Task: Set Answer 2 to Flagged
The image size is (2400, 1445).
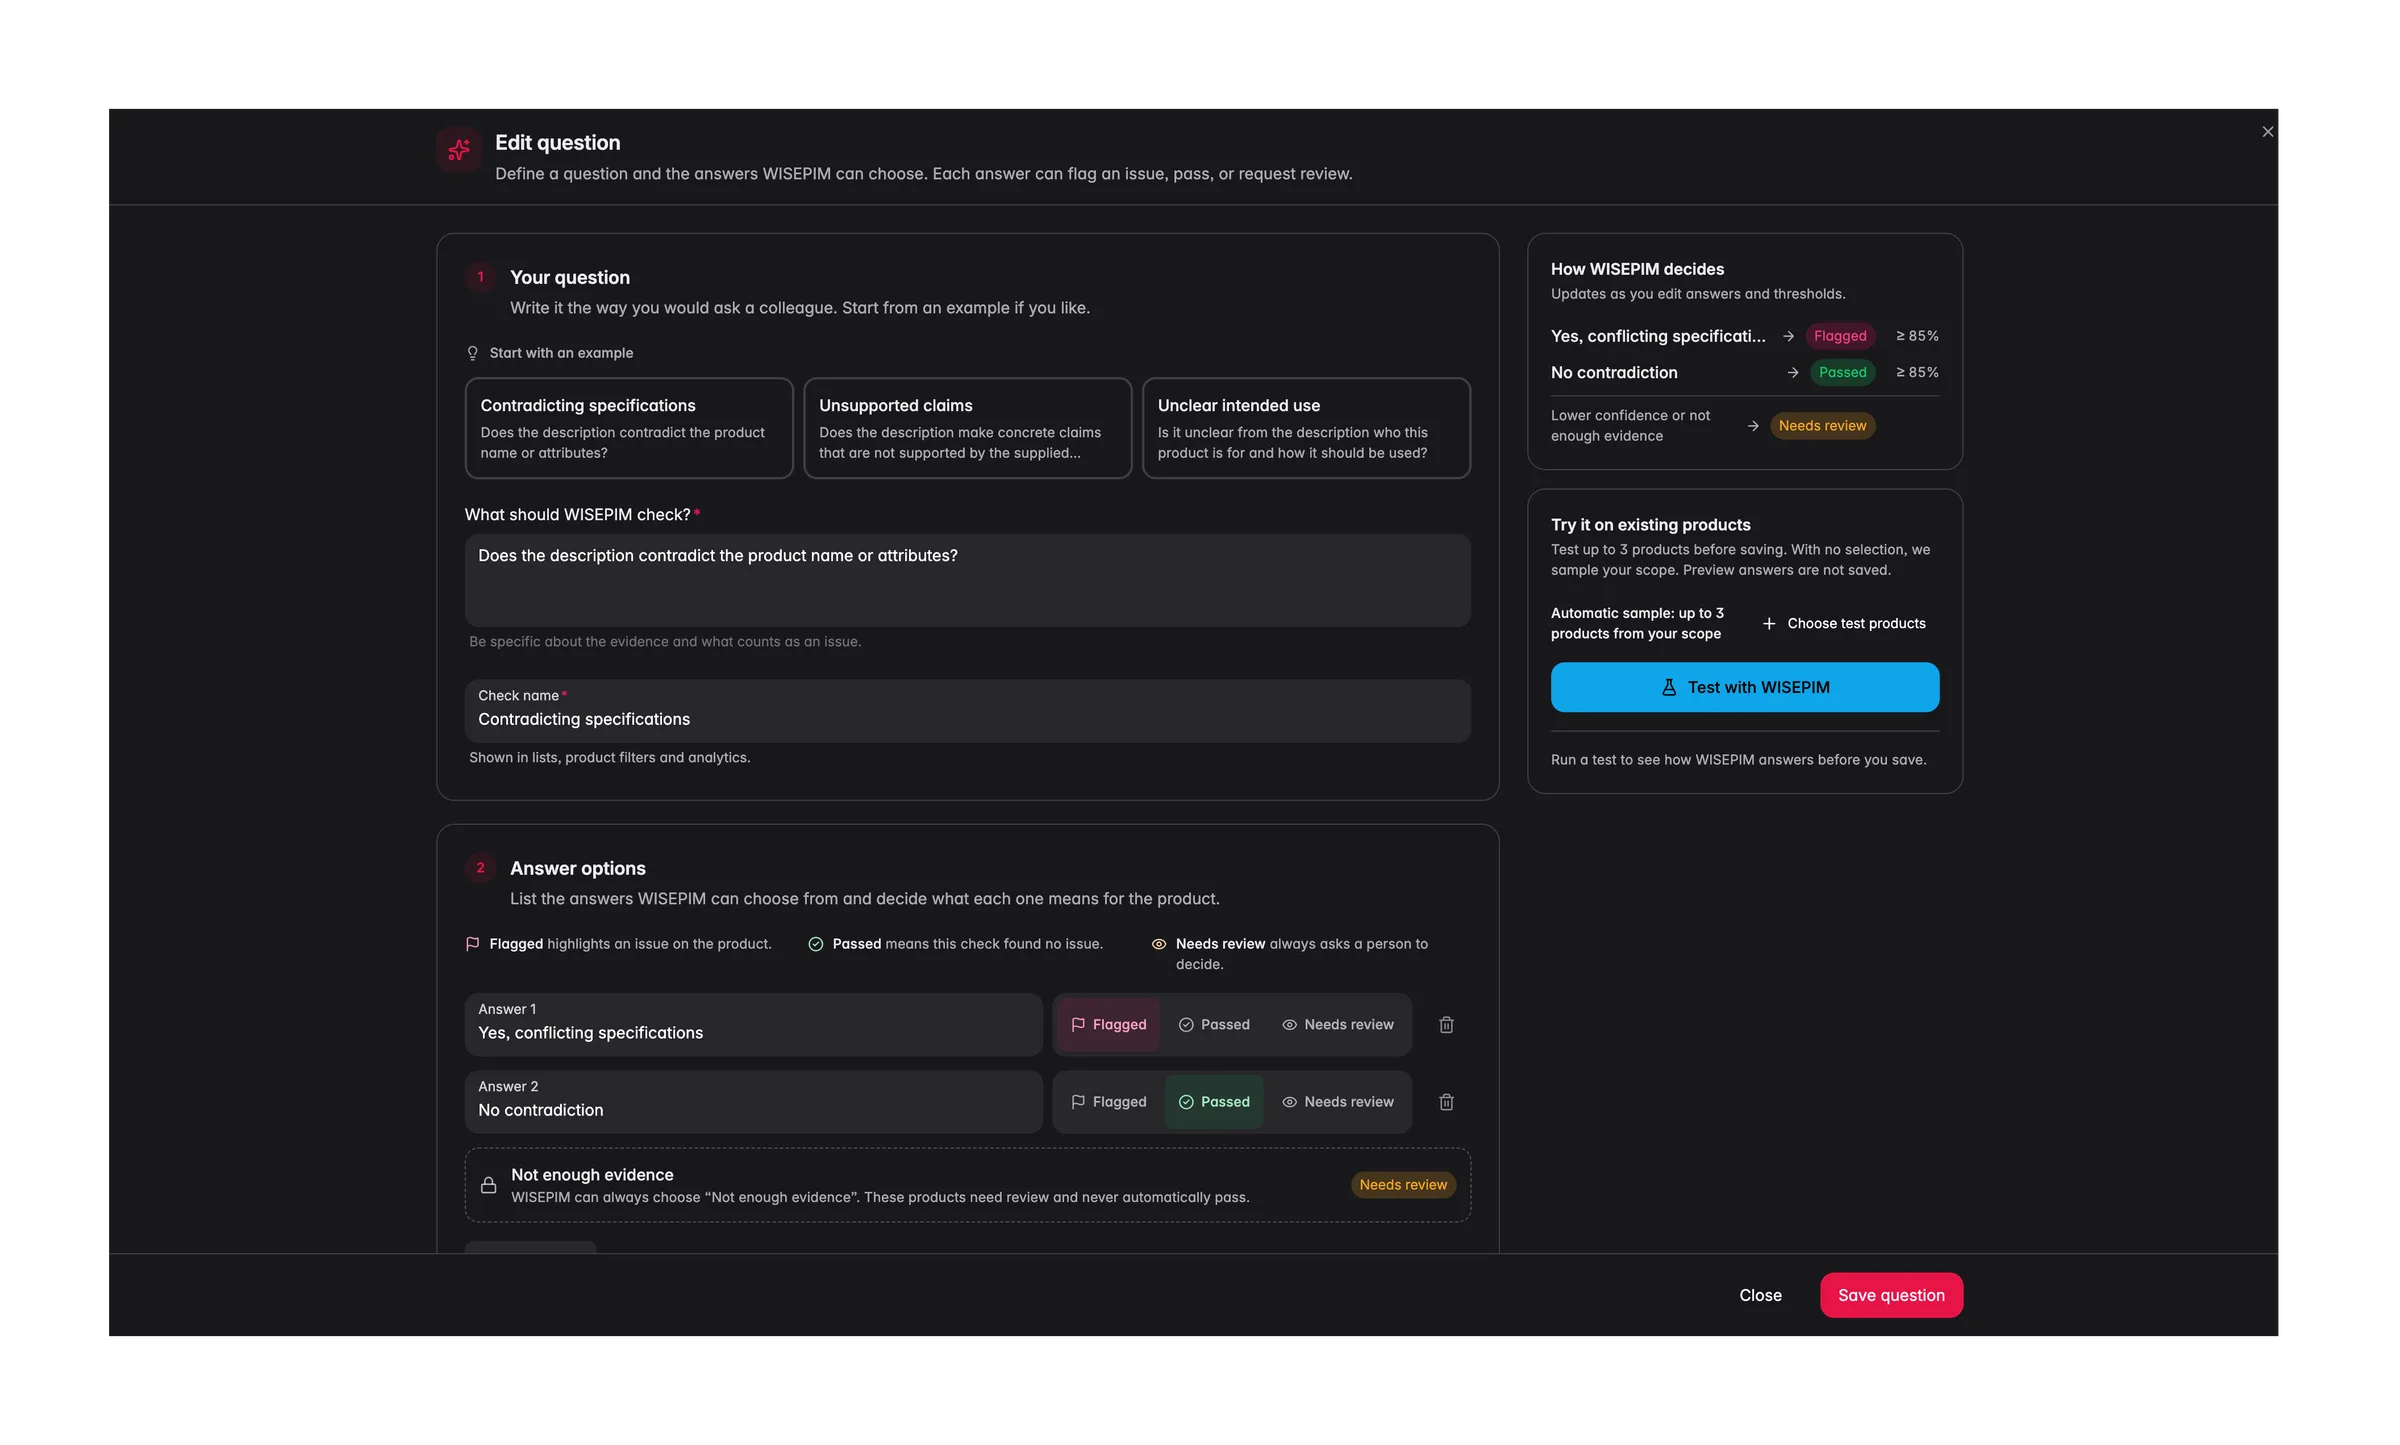Action: coord(1108,1101)
